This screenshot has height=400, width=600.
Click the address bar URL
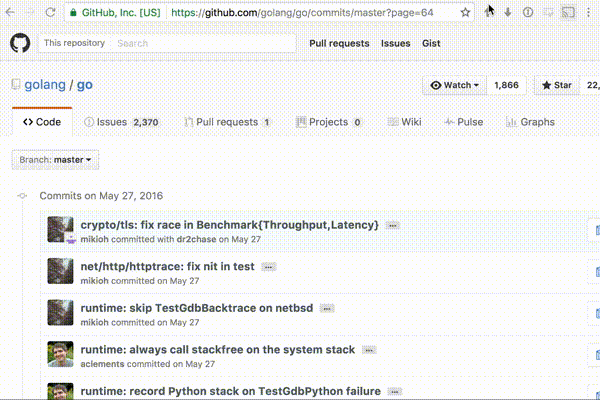[302, 13]
